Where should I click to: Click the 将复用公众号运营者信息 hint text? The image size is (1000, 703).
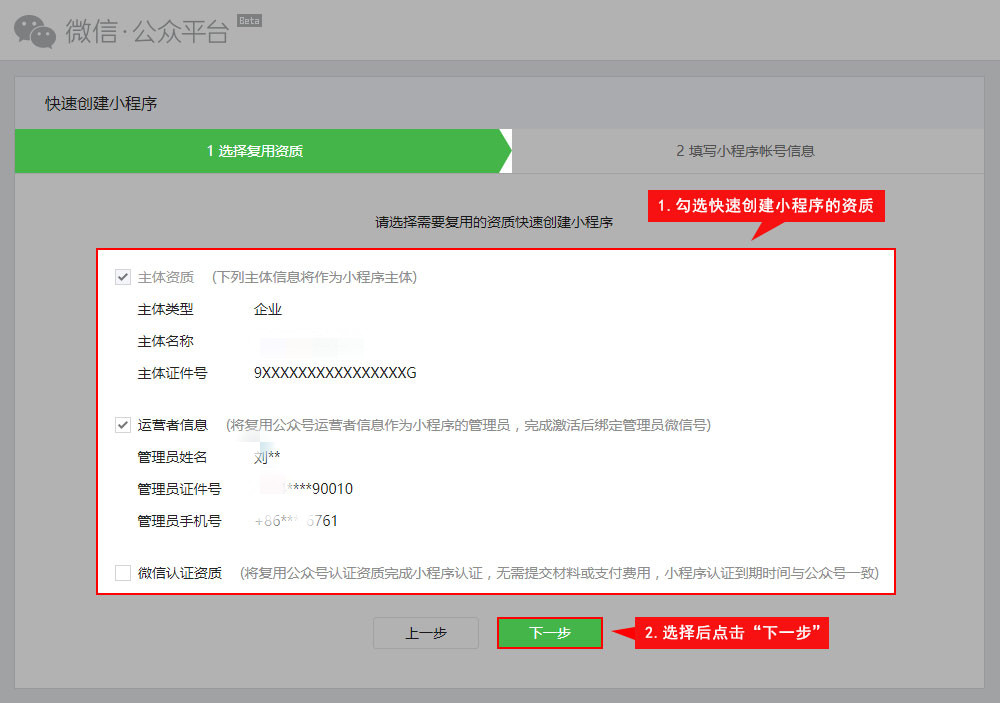(x=469, y=425)
